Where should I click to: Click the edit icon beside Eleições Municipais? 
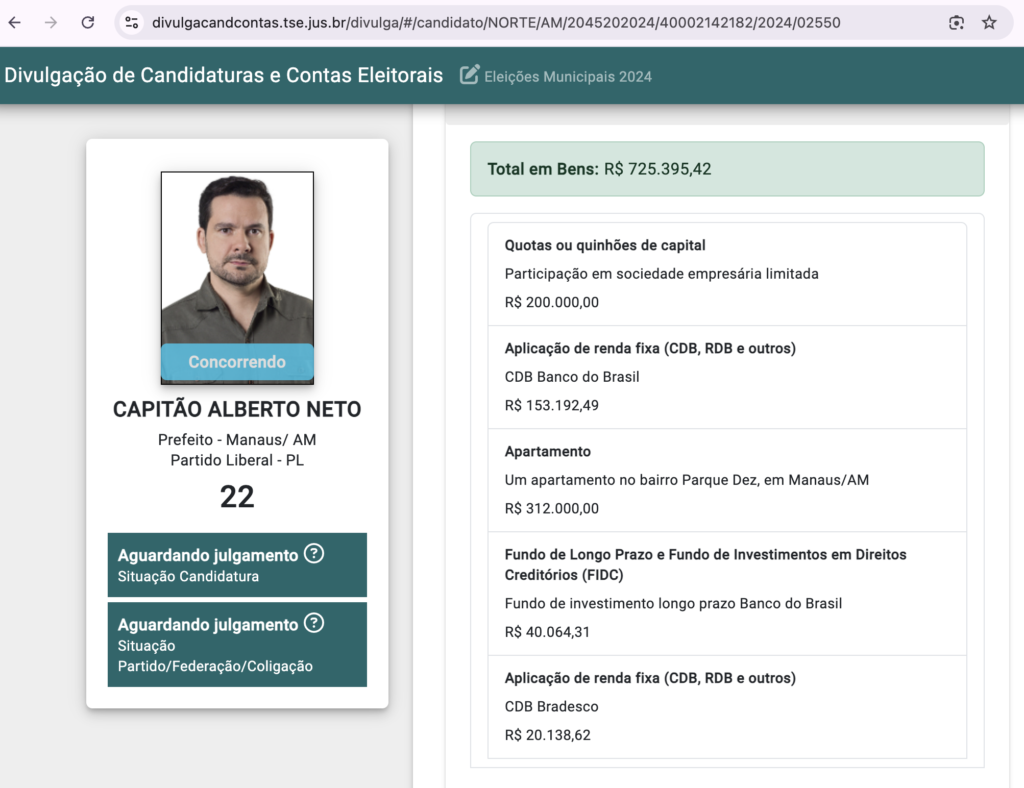[x=469, y=75]
